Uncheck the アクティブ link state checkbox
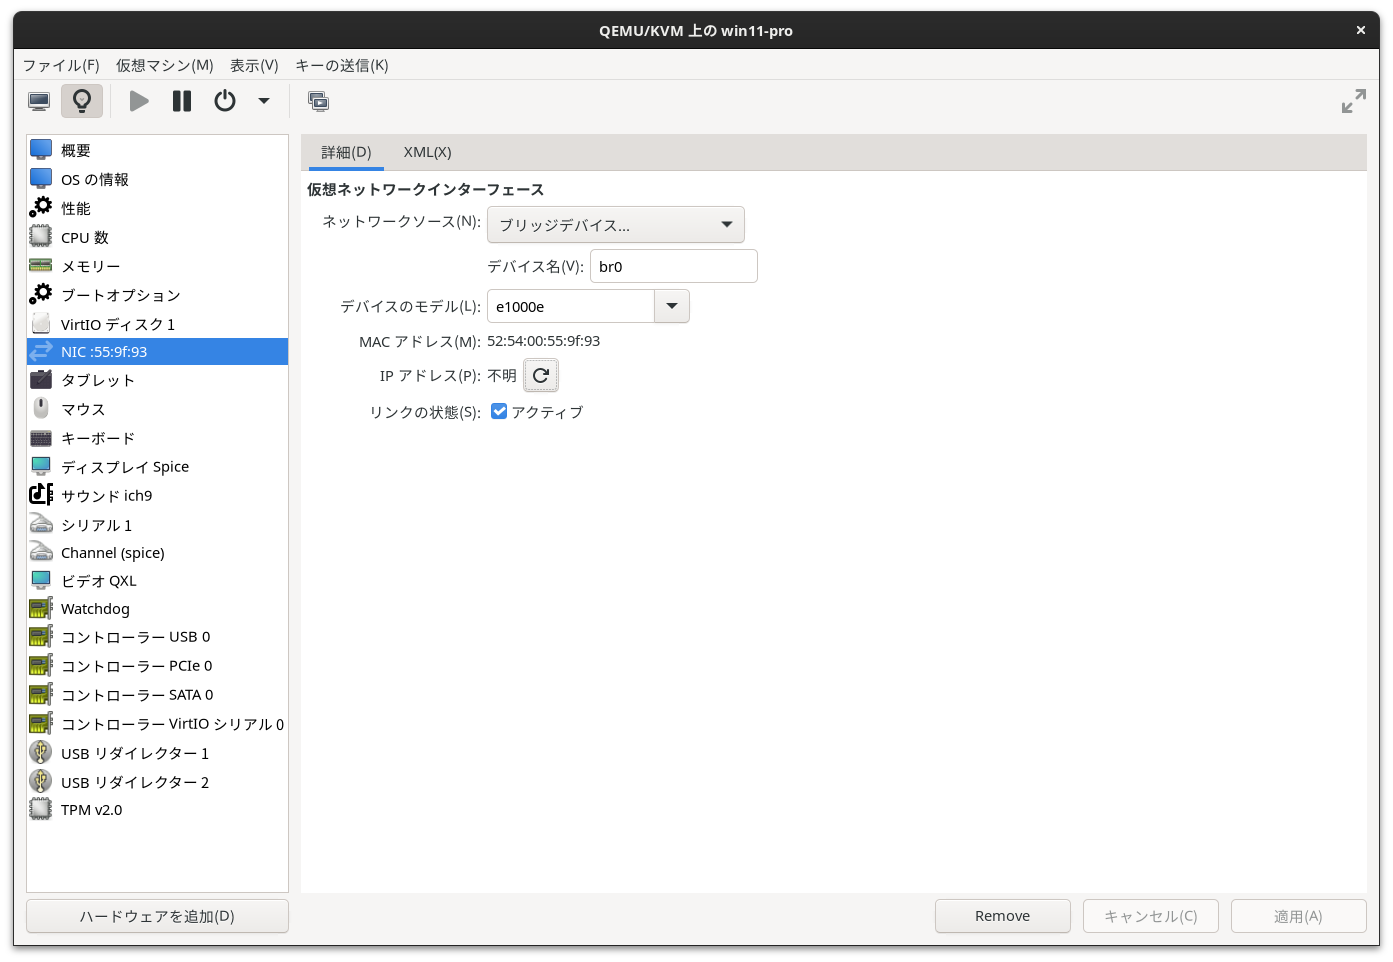This screenshot has height=962, width=1393. click(498, 411)
